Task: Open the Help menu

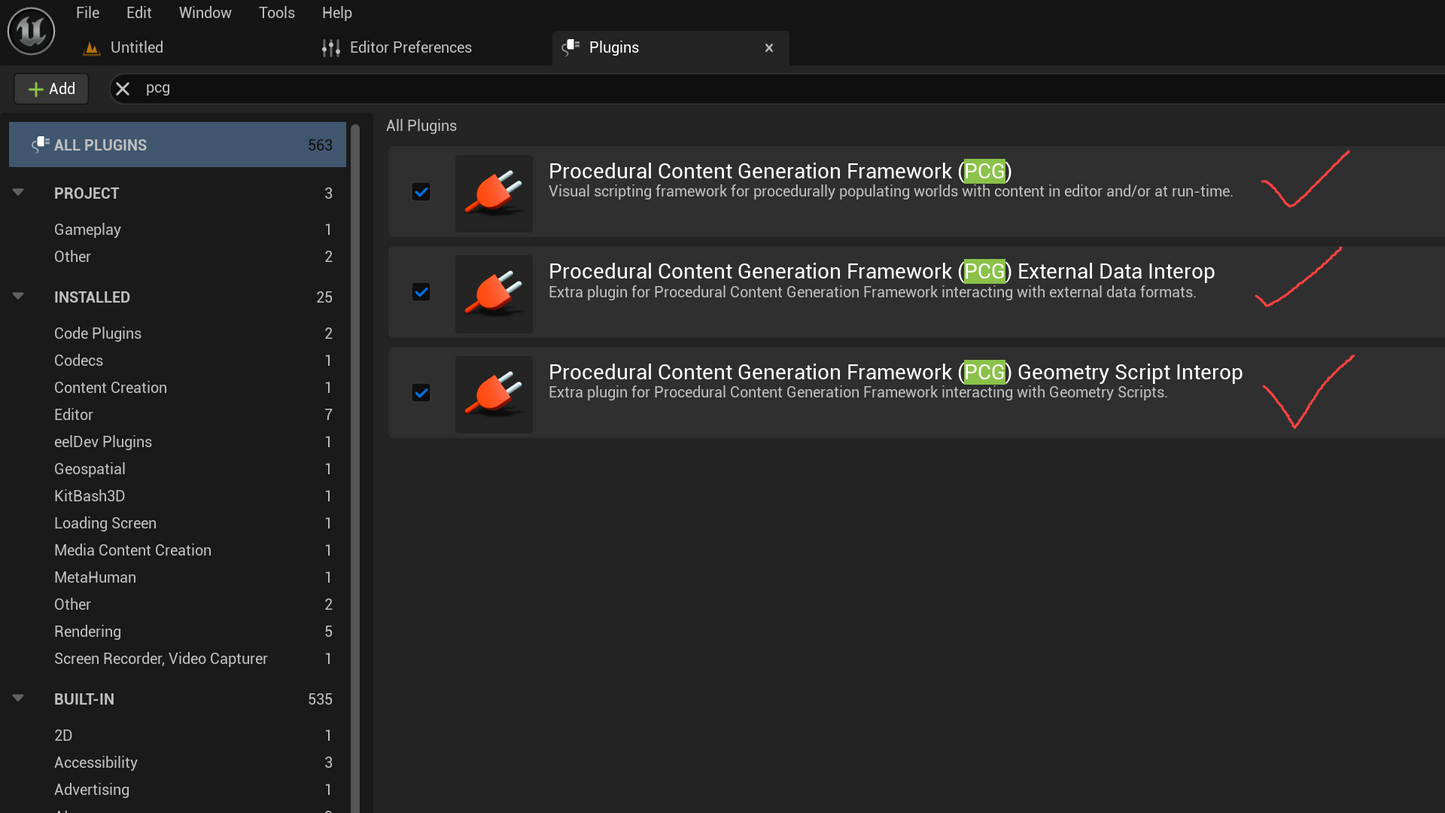Action: coord(337,13)
